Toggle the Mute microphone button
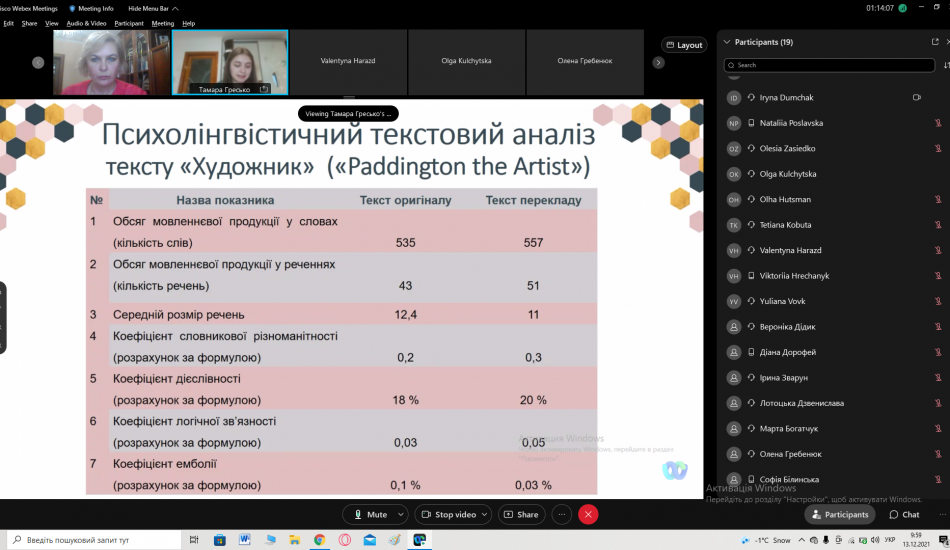 coord(368,514)
